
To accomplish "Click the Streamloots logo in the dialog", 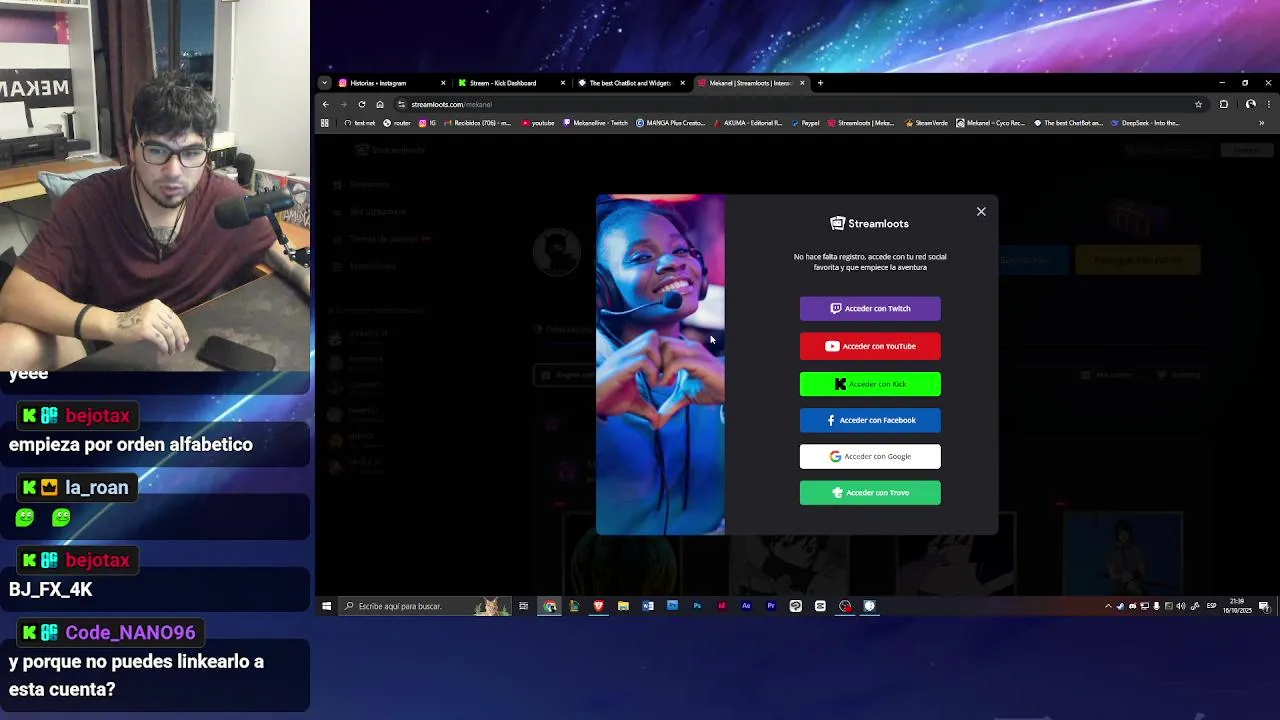I will click(x=870, y=224).
